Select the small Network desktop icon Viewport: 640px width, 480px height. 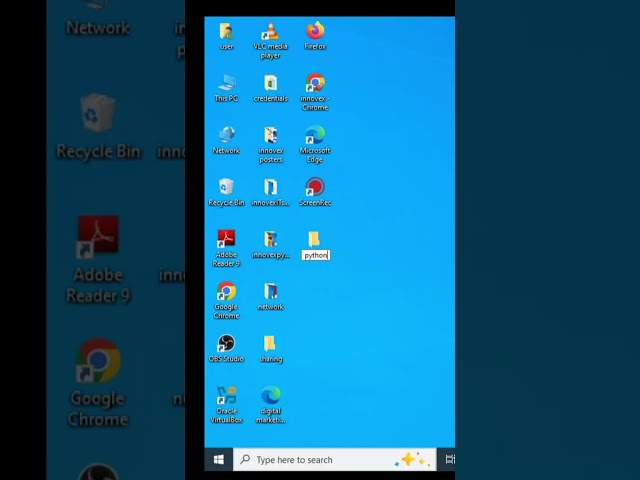click(x=227, y=135)
